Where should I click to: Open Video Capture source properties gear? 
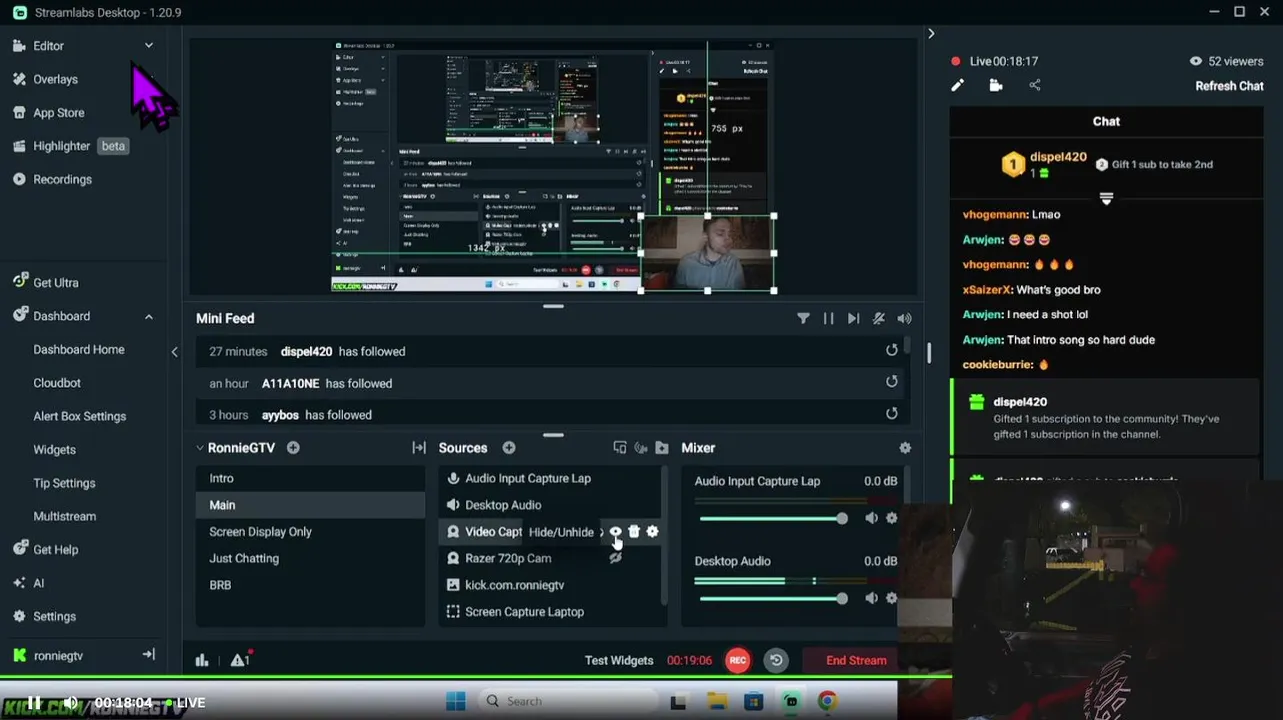(653, 532)
